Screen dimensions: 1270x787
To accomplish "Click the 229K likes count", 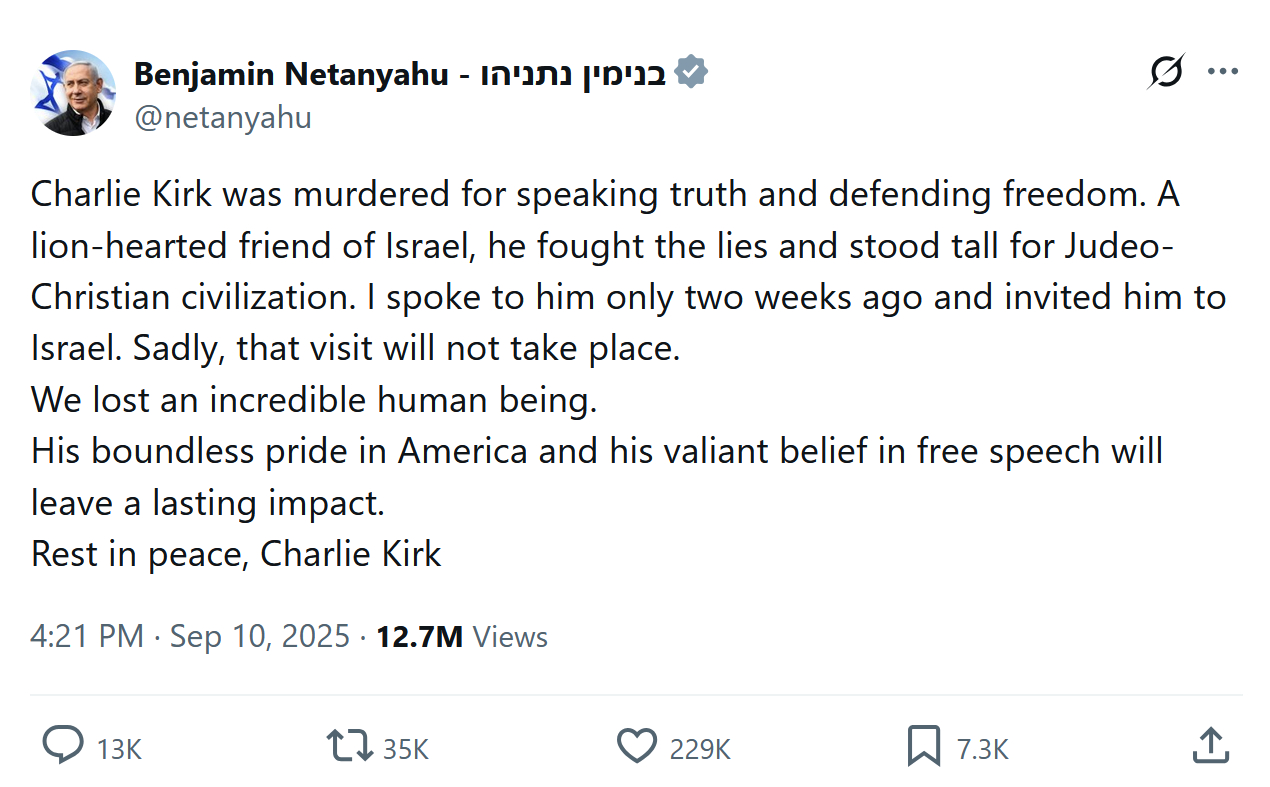I will [x=700, y=749].
